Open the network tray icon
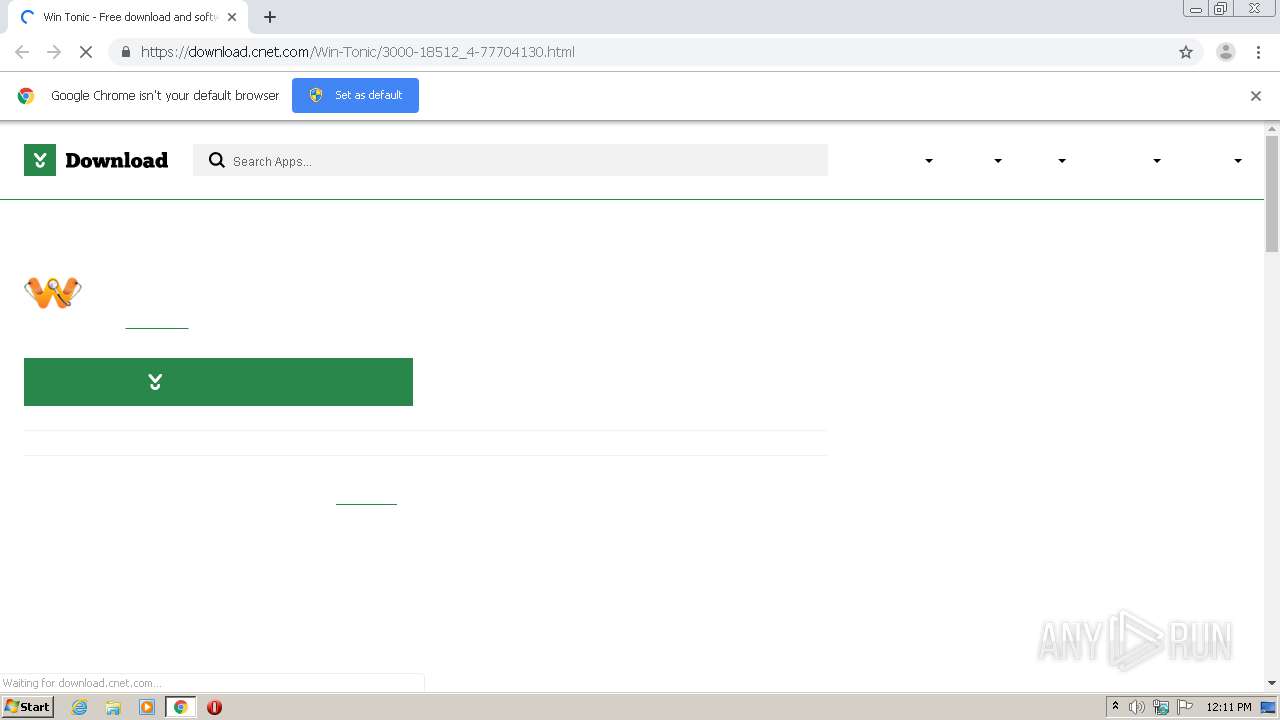Screen dimensions: 1280x720 click(x=1161, y=707)
